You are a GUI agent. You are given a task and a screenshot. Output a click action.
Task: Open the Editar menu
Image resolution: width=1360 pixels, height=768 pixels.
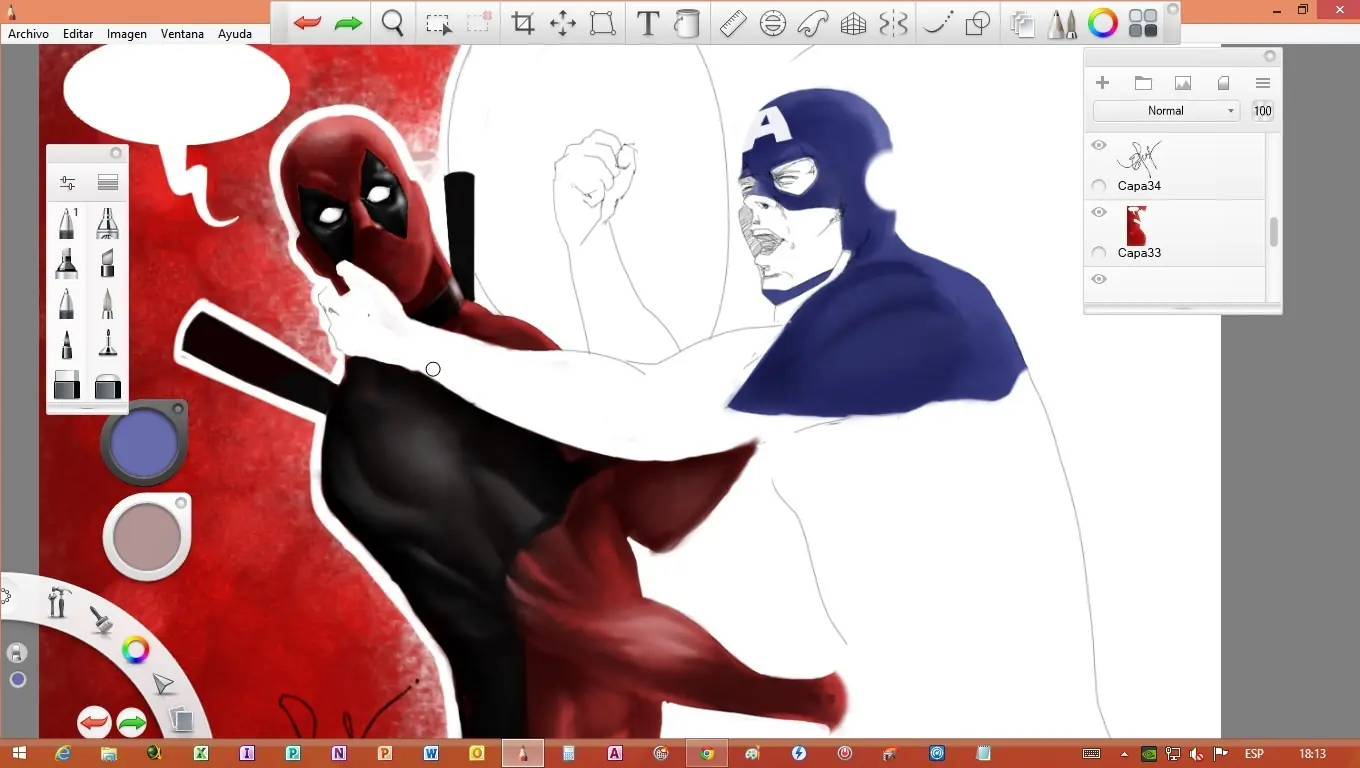point(78,34)
